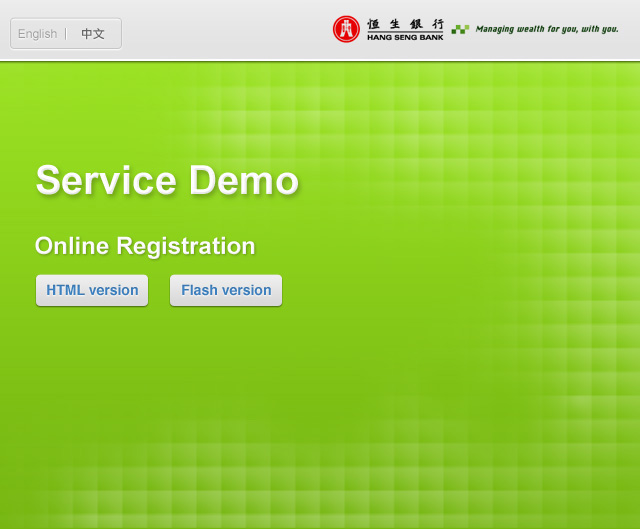Open the HTML version demo
Screen dimensions: 640x529
click(92, 290)
